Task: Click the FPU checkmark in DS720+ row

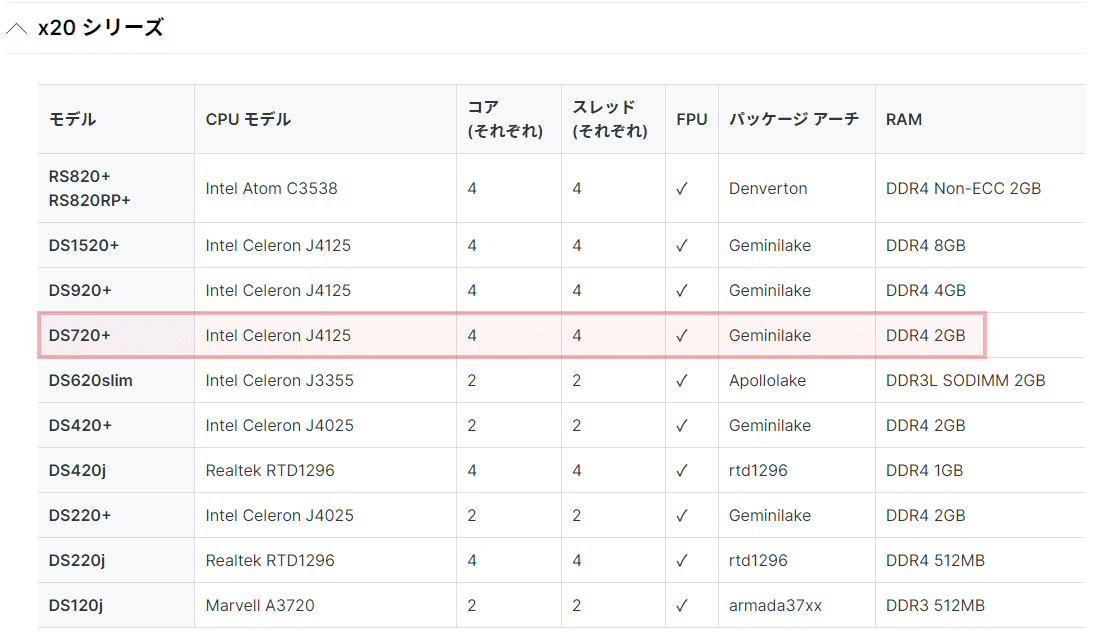Action: pyautogui.click(x=682, y=336)
